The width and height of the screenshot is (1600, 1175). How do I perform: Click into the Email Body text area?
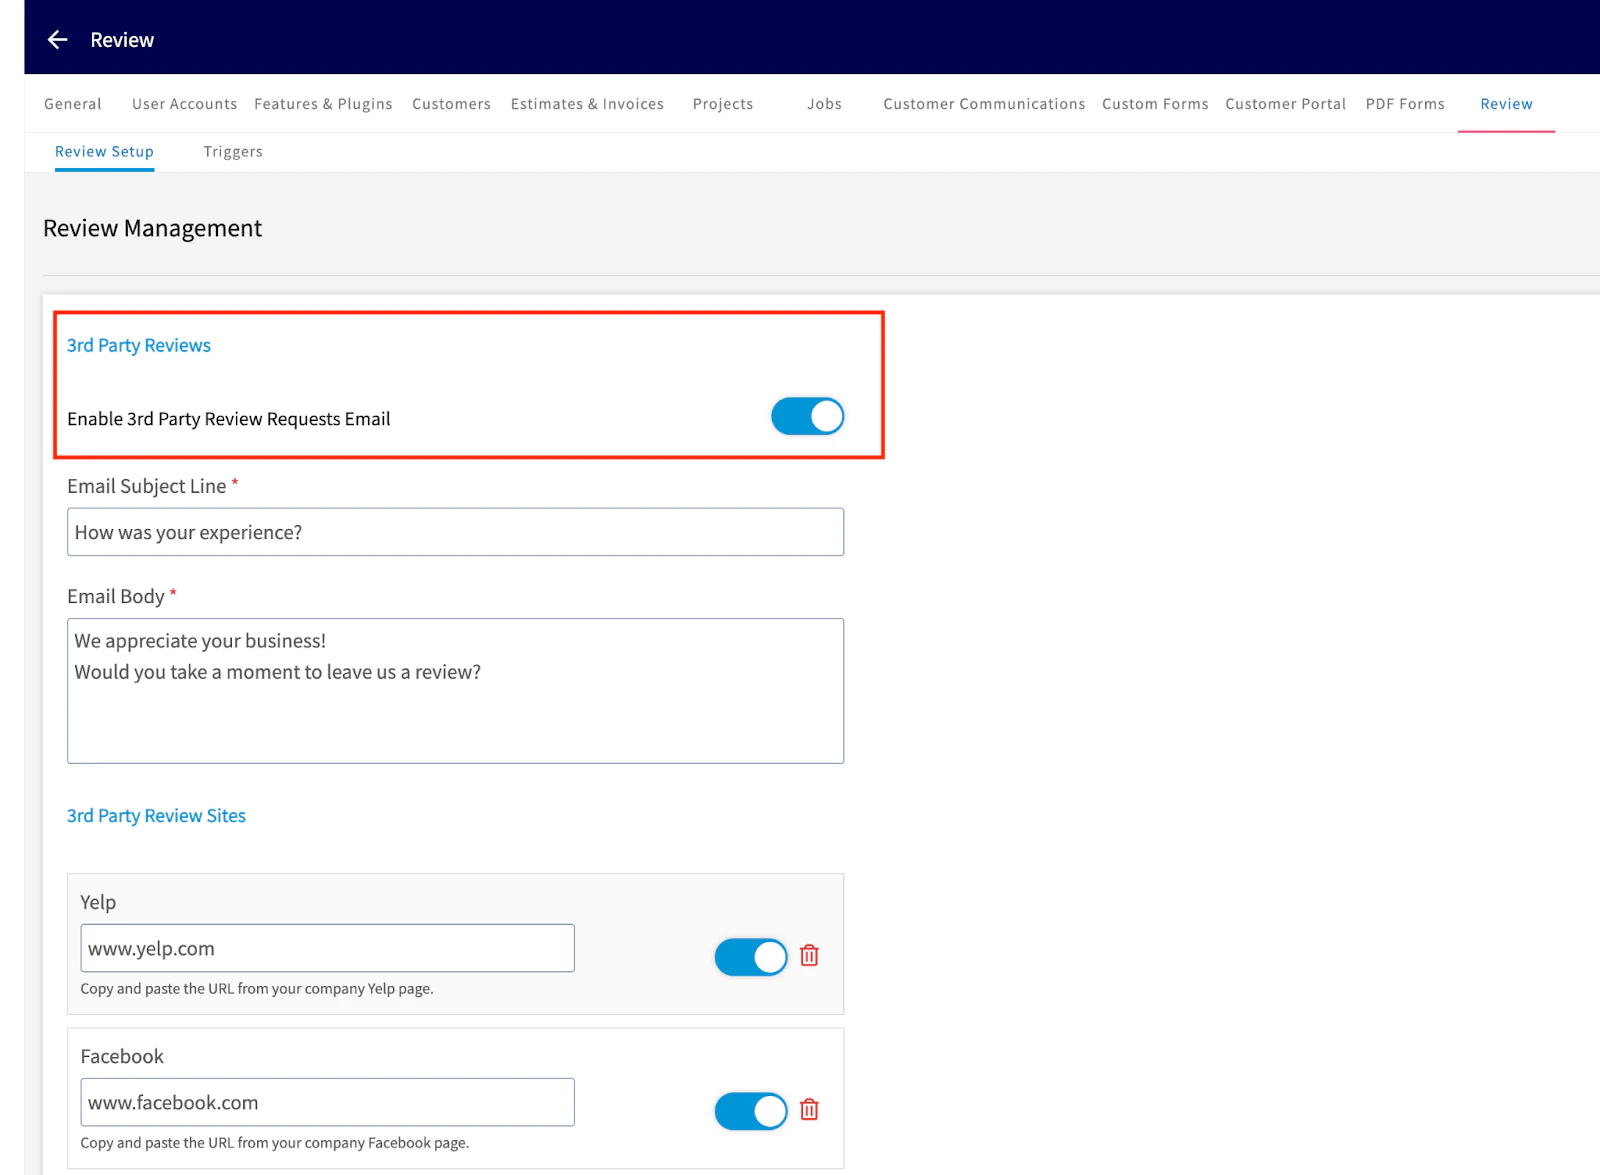[x=455, y=691]
